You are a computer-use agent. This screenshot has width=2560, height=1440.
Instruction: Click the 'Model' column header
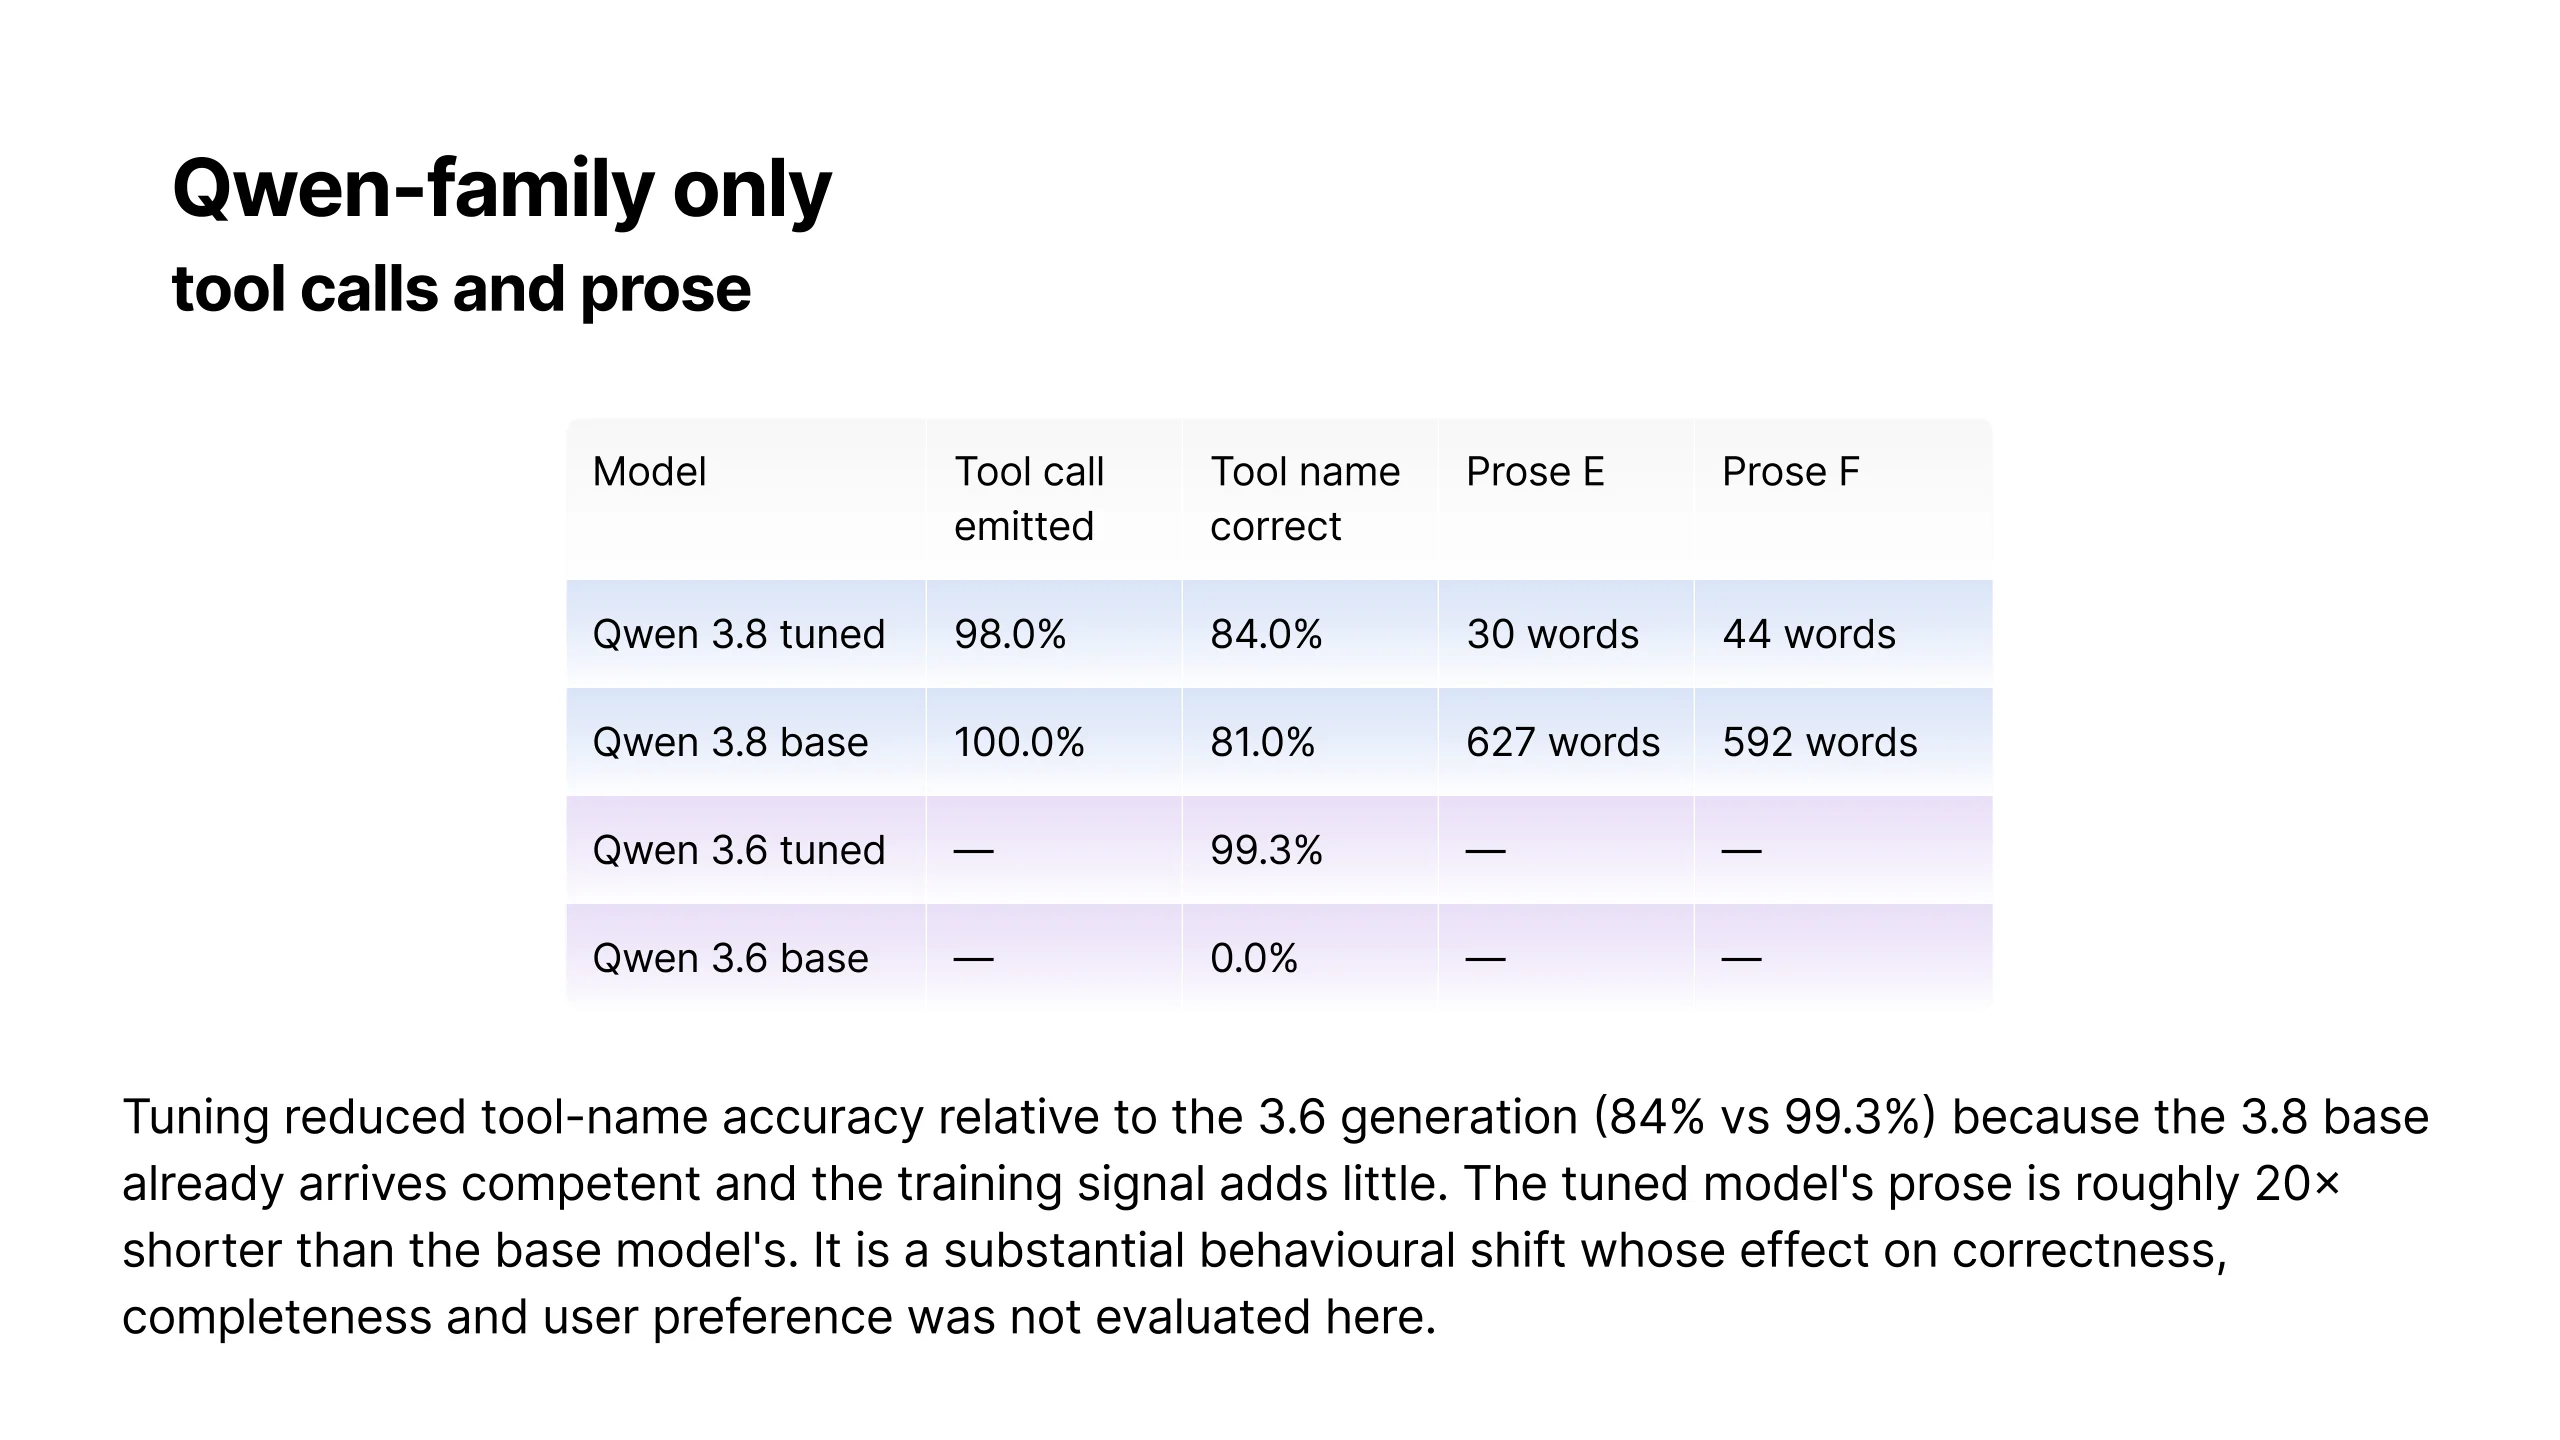(649, 472)
